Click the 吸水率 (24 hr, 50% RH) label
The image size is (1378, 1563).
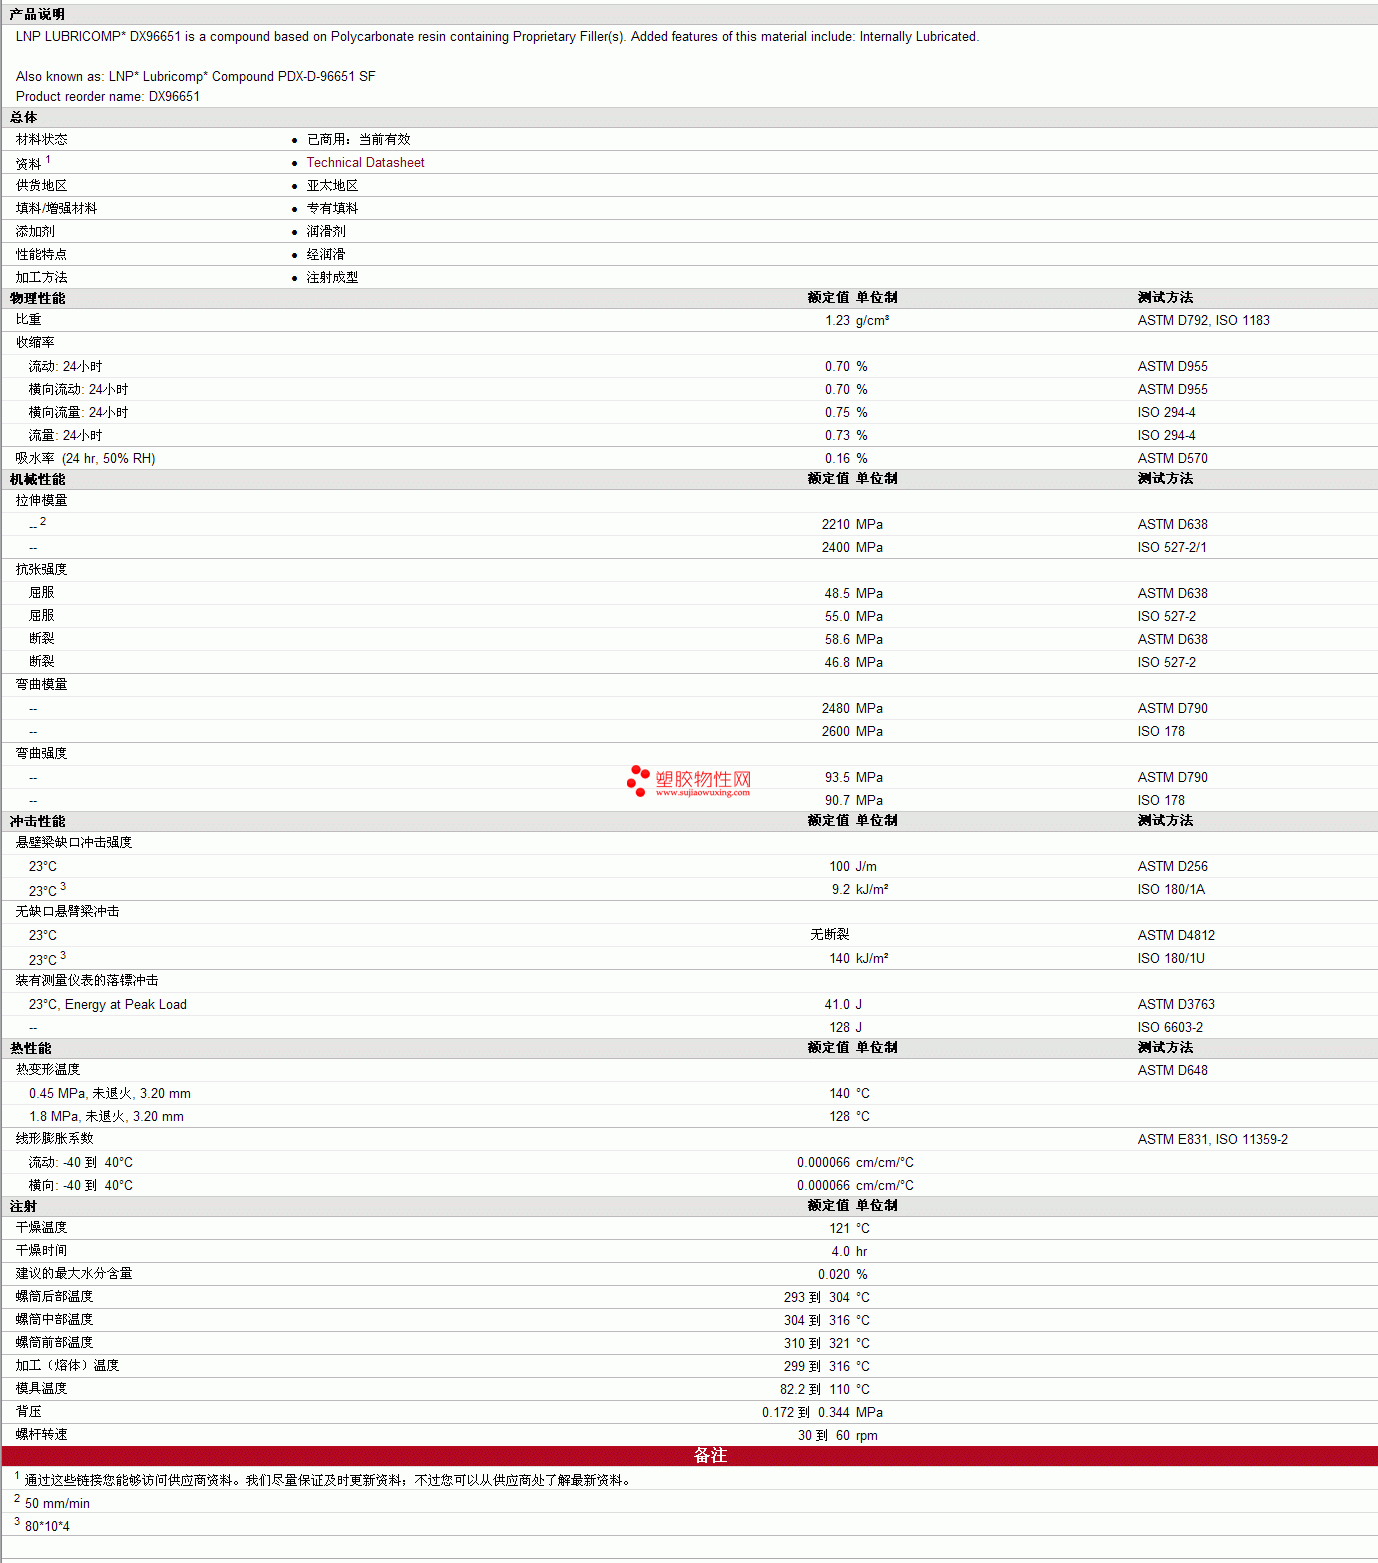click(x=85, y=459)
